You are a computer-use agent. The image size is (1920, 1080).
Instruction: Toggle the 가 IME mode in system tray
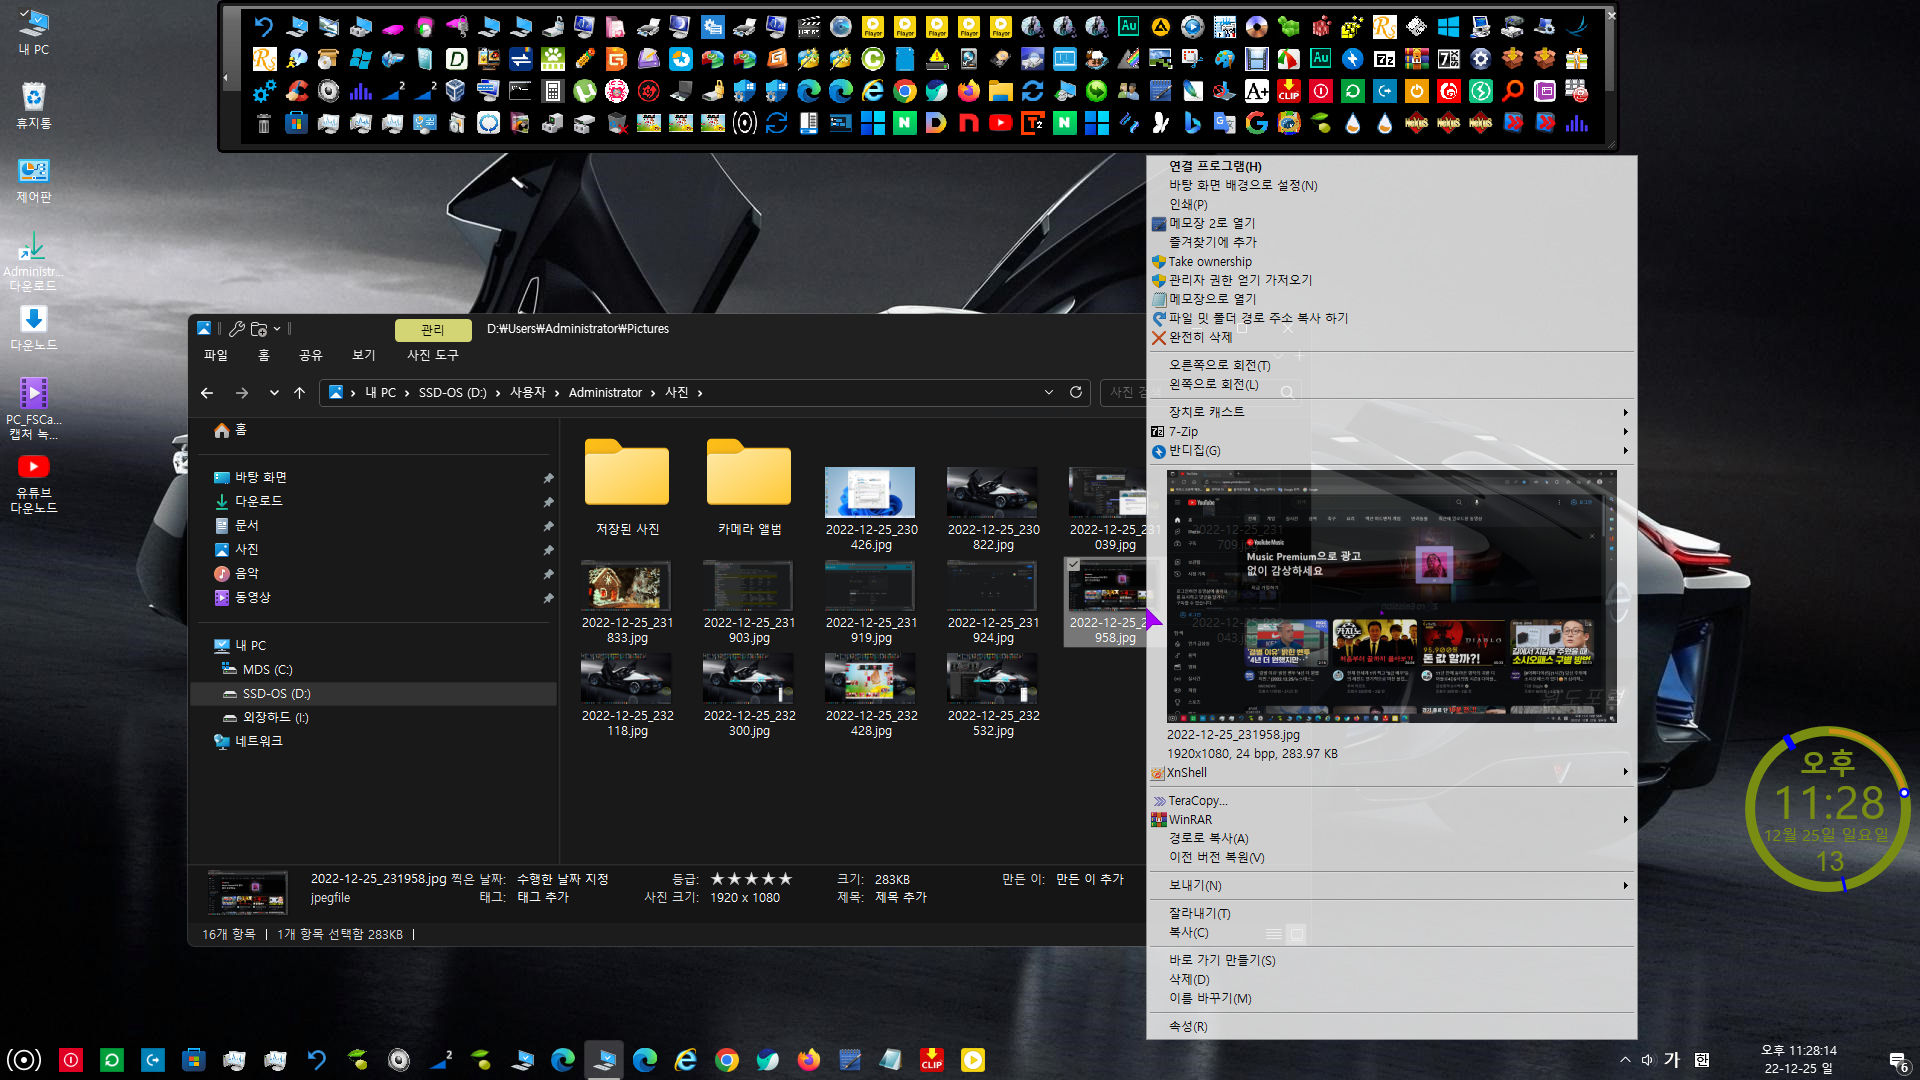[x=1672, y=1060]
